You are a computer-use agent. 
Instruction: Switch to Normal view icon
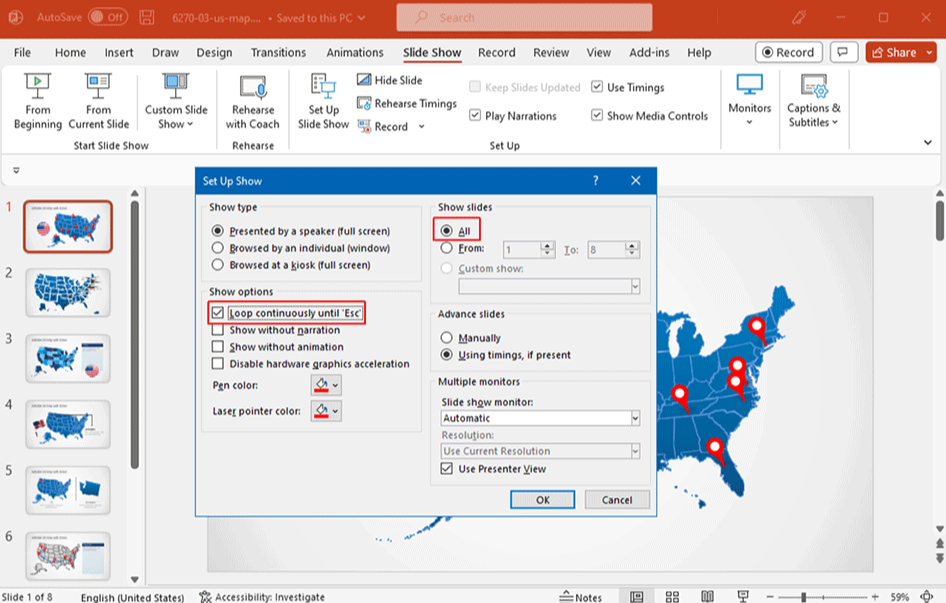click(636, 597)
